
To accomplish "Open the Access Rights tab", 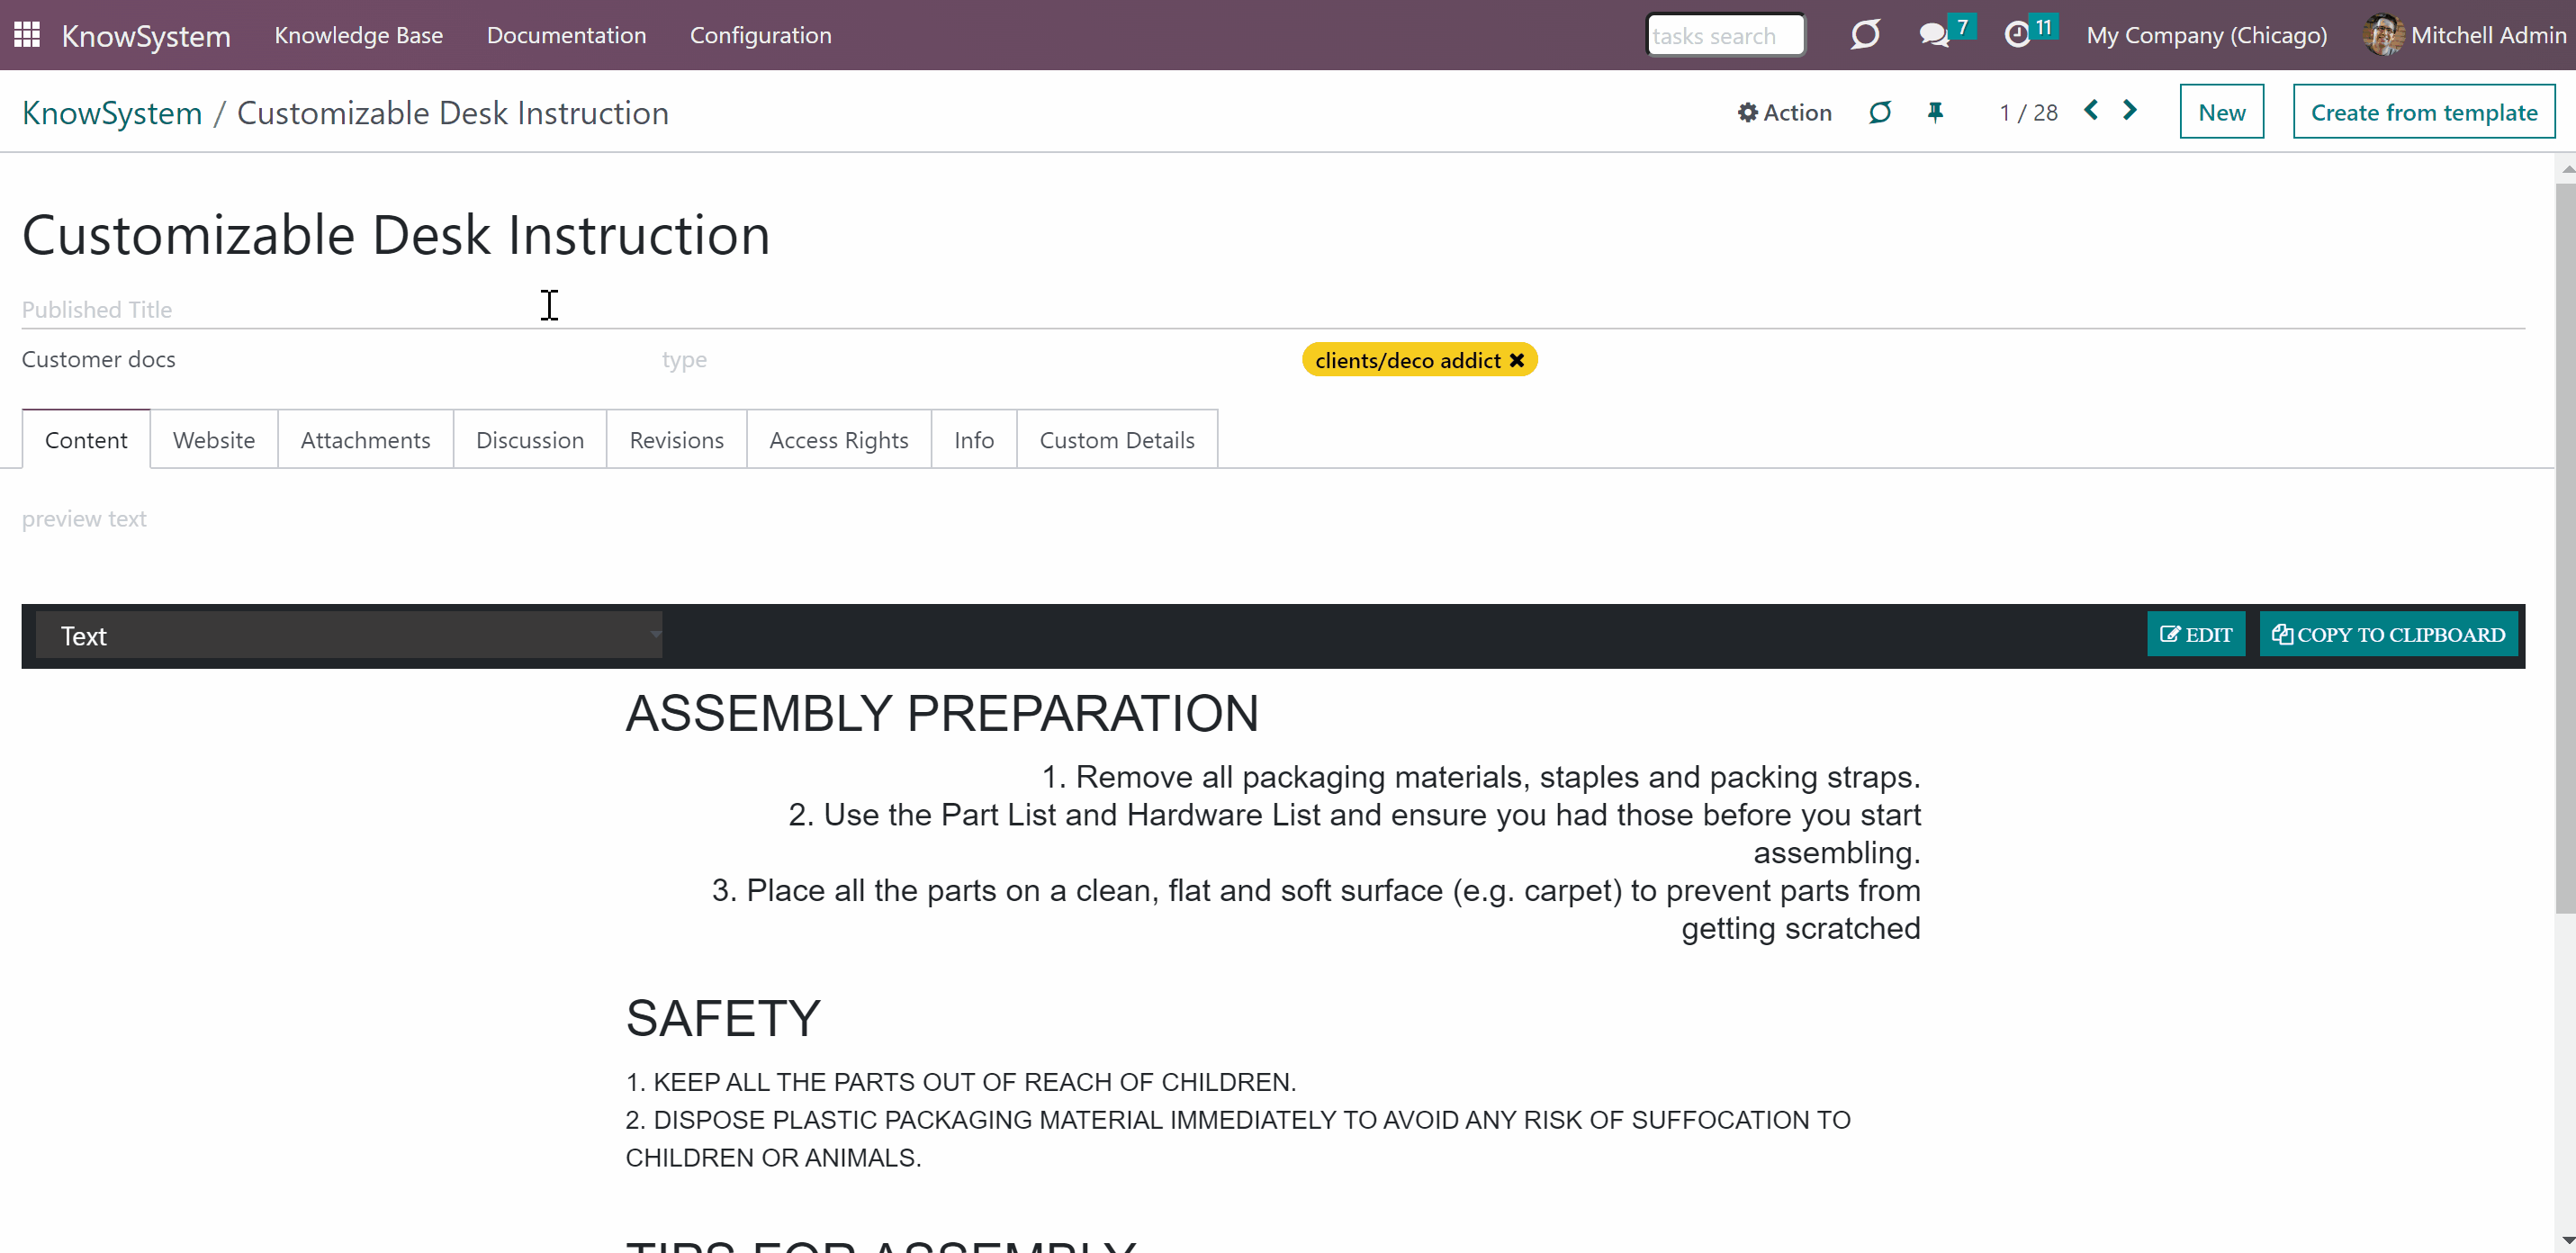I will pyautogui.click(x=838, y=440).
